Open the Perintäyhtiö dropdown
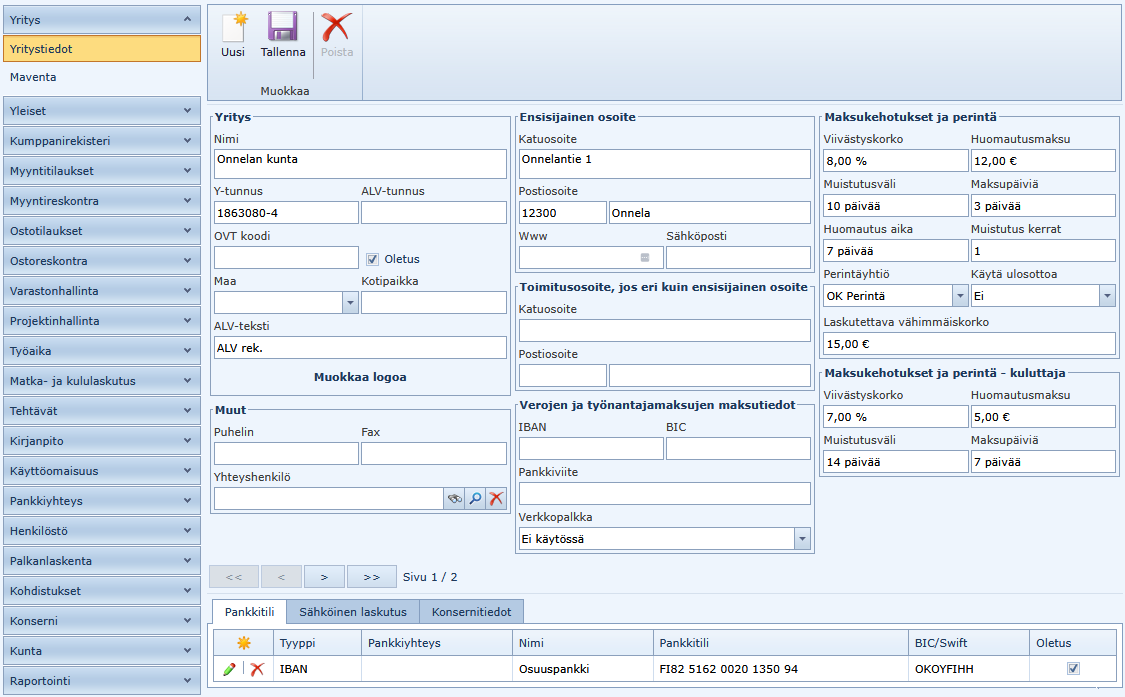The image size is (1125, 697). pyautogui.click(x=959, y=296)
